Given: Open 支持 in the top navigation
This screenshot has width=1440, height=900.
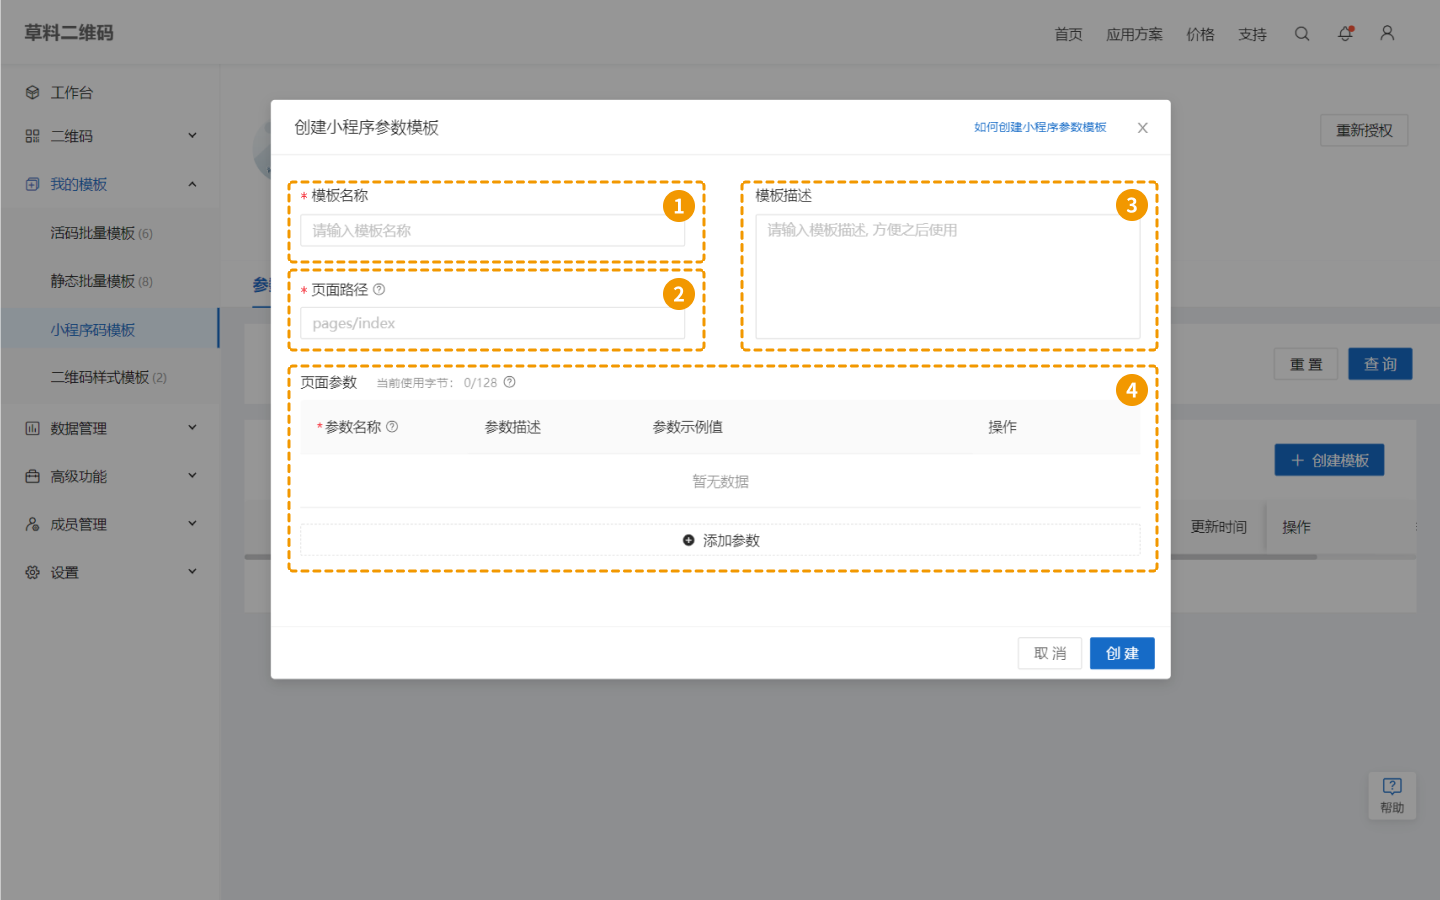Looking at the screenshot, I should 1252,34.
